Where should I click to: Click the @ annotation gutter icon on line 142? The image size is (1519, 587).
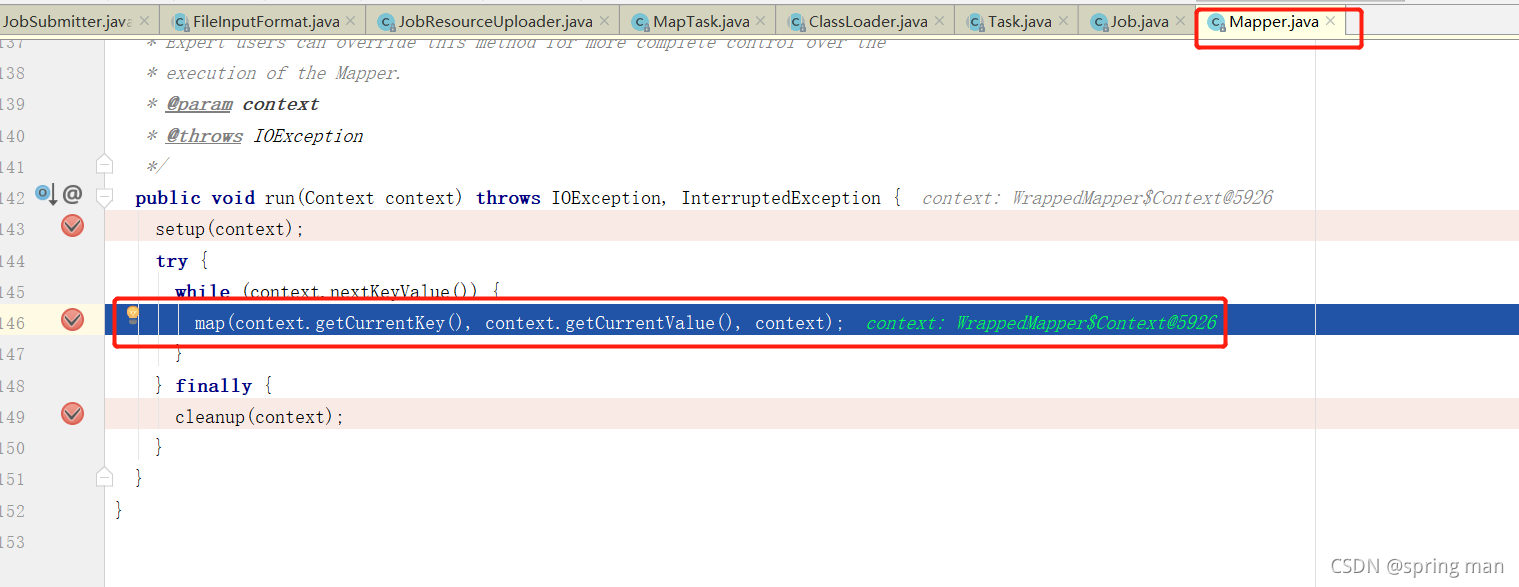73,195
